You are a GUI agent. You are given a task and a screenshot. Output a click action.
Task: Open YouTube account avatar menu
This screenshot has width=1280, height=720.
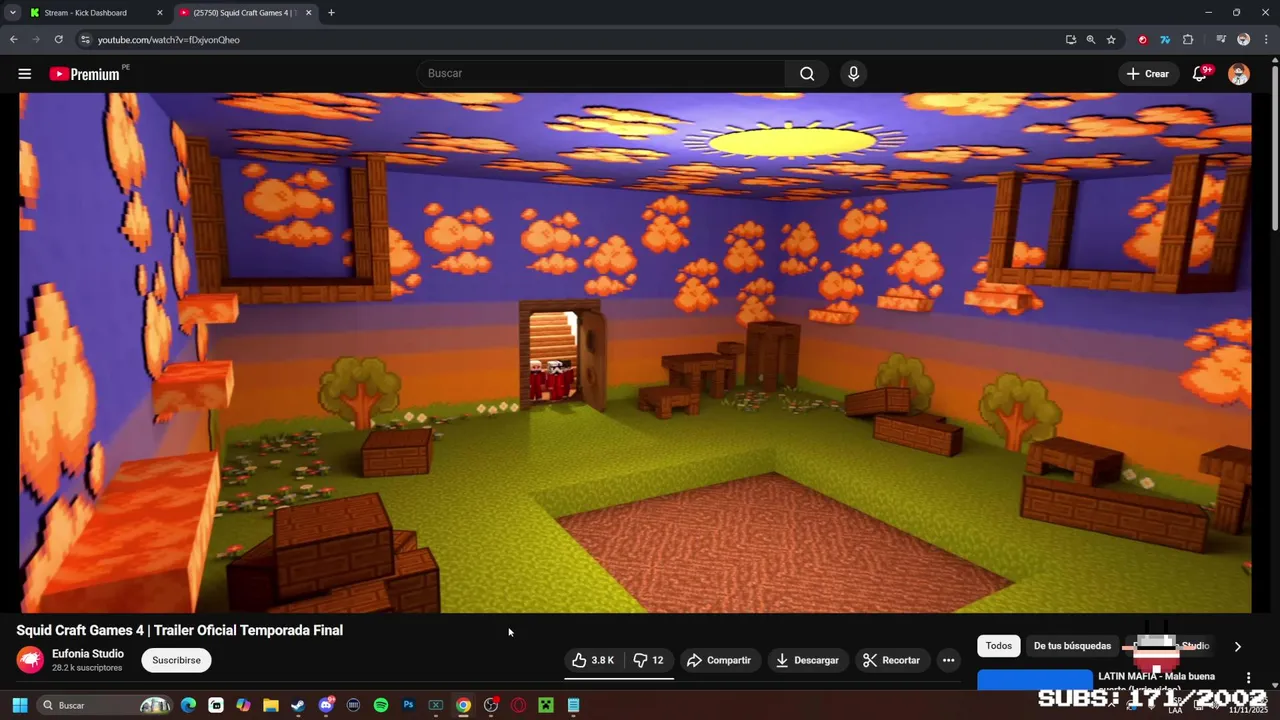point(1239,74)
